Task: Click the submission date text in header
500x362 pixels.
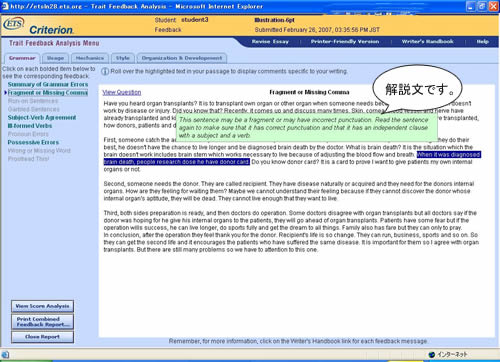Action: pyautogui.click(x=317, y=30)
